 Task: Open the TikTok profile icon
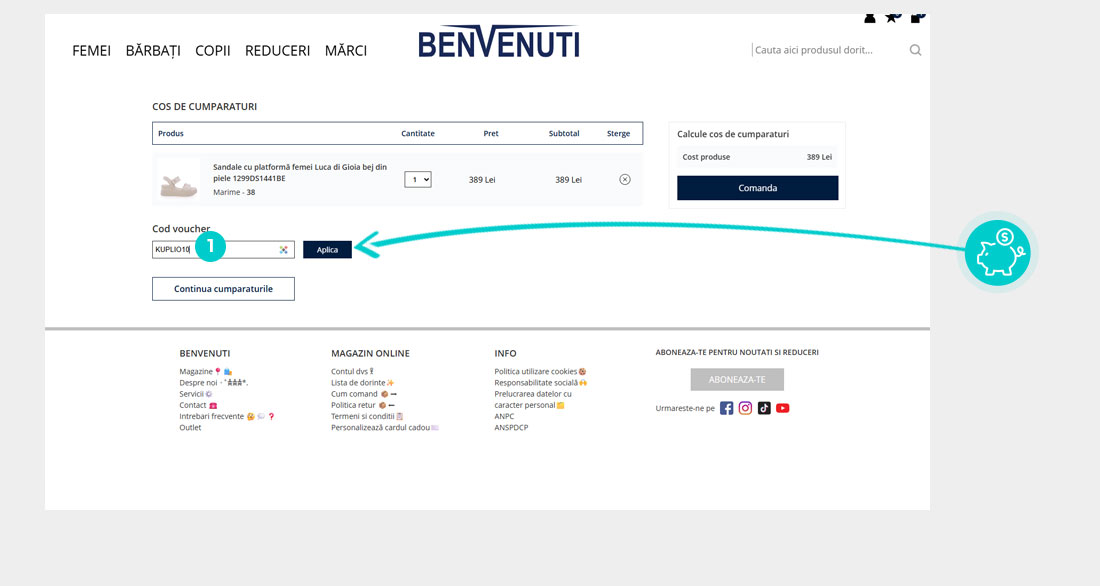coord(764,408)
